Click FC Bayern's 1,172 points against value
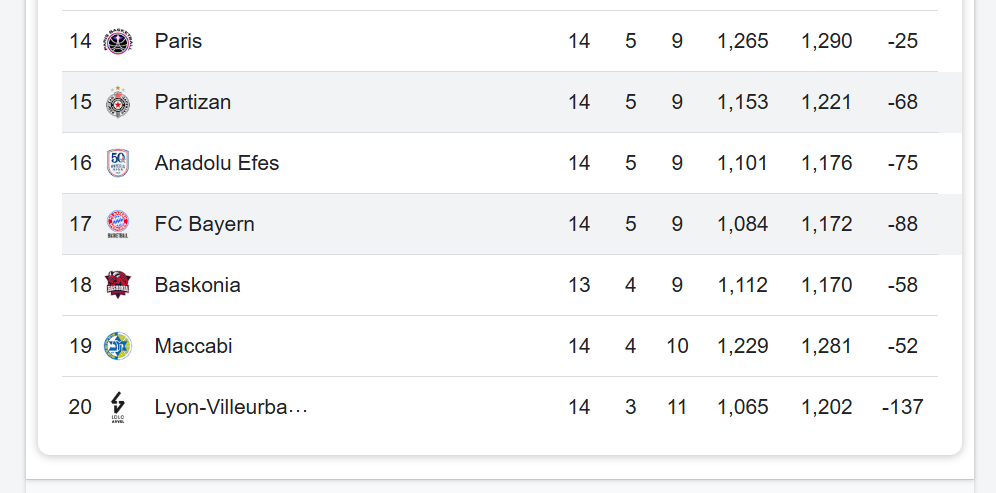This screenshot has height=493, width=996. coord(827,224)
